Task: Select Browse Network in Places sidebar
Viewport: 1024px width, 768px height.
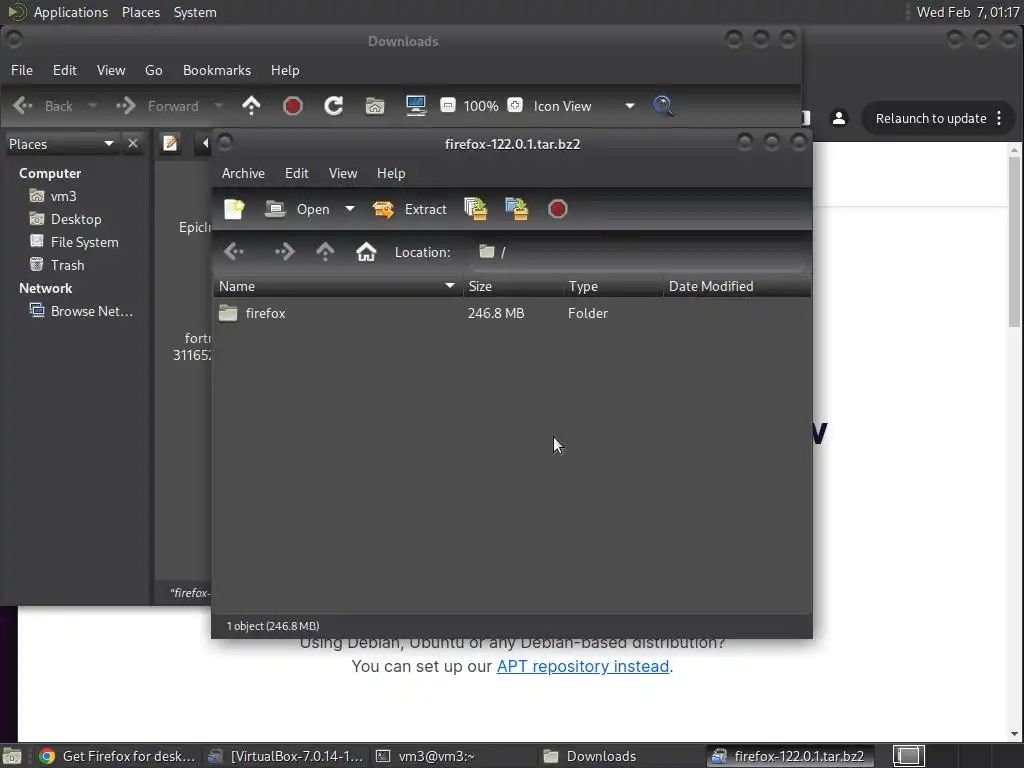Action: 91,311
